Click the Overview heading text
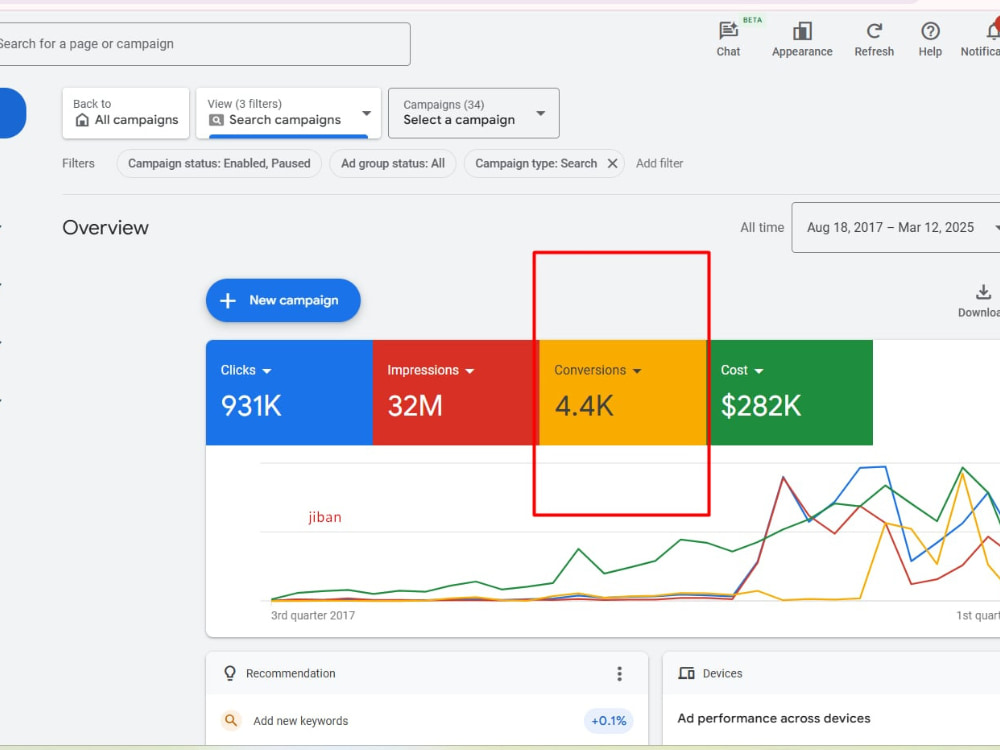1000x750 pixels. pos(105,228)
